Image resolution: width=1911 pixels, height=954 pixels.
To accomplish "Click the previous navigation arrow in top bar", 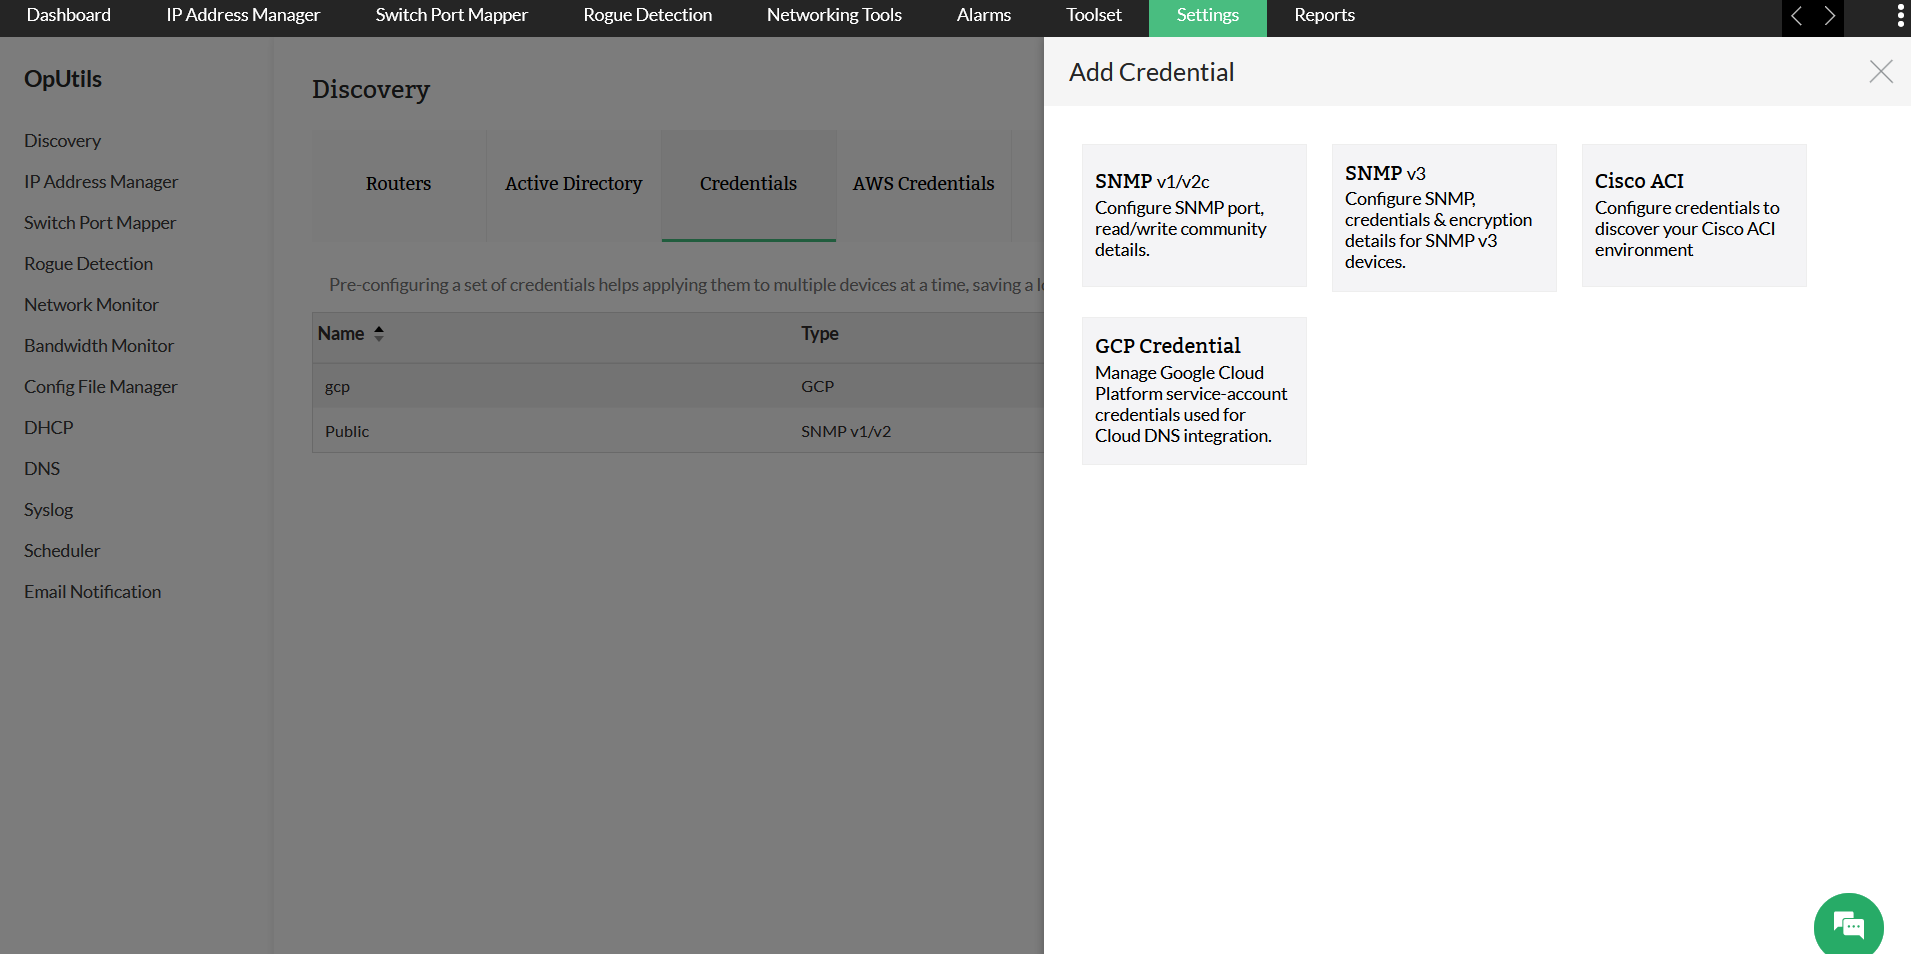I will [x=1797, y=16].
